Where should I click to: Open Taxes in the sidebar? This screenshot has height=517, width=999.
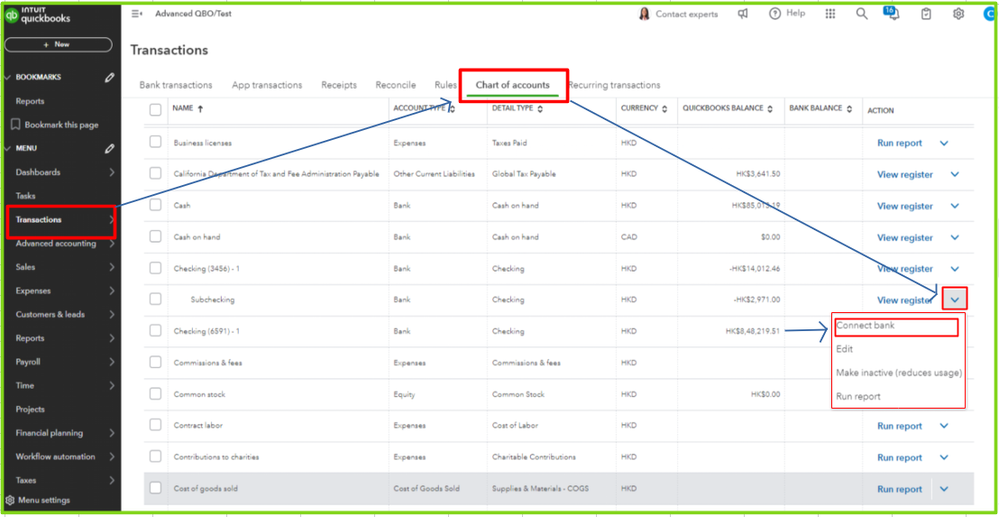[25, 481]
